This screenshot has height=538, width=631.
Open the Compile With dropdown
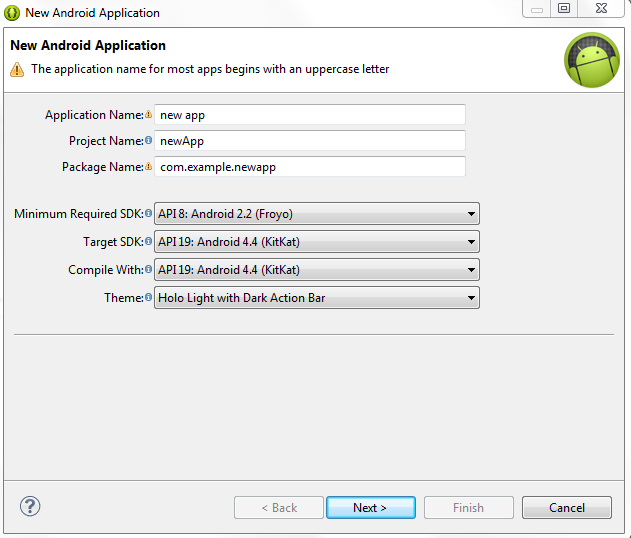point(317,270)
